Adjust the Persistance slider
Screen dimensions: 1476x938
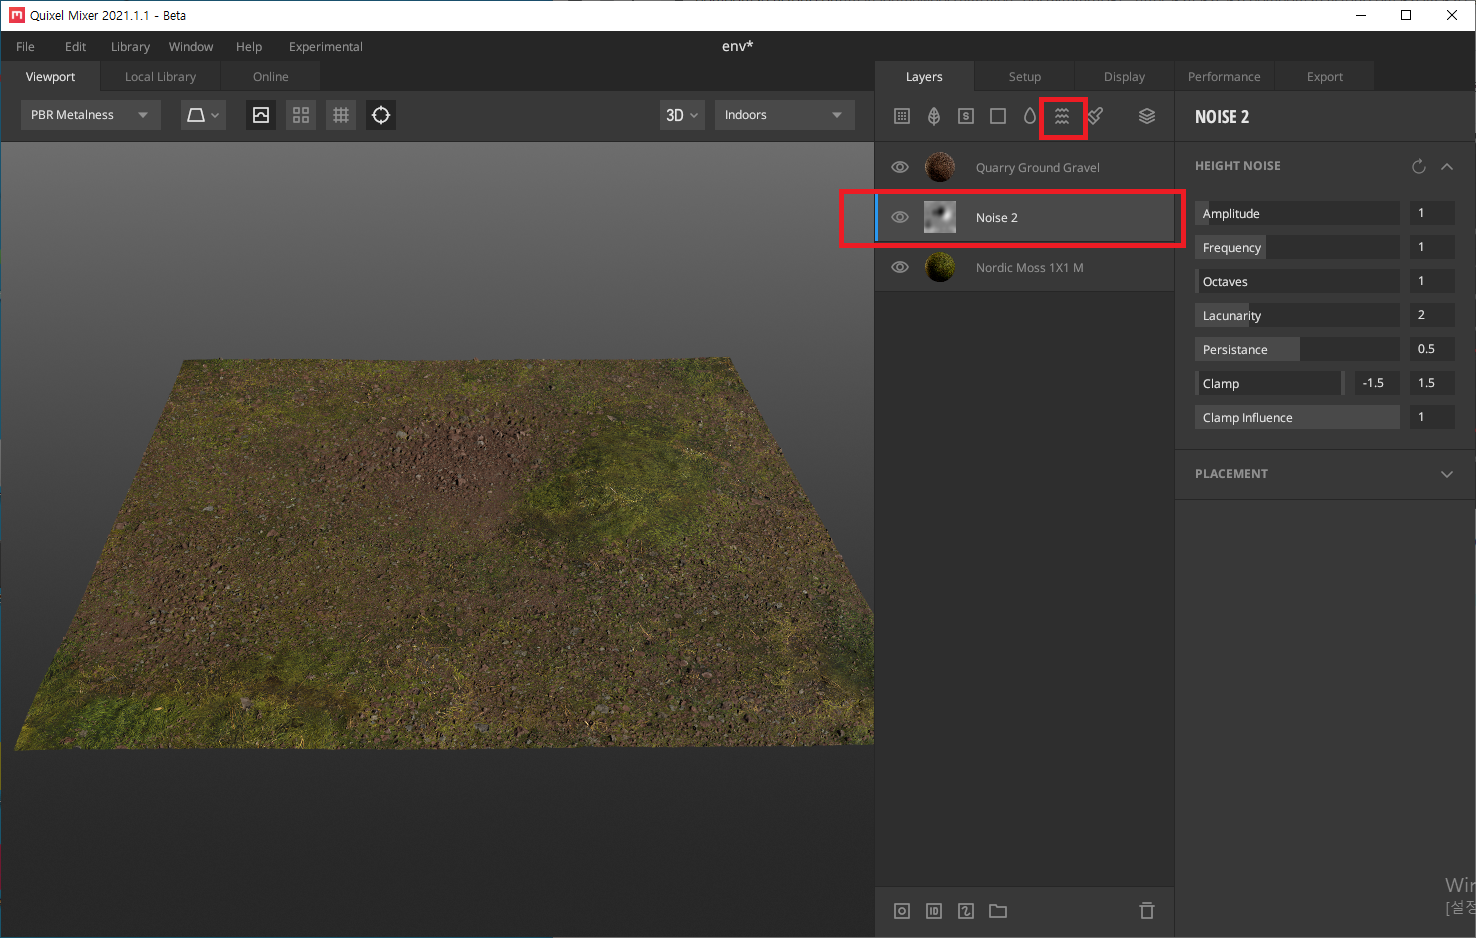coord(1297,349)
